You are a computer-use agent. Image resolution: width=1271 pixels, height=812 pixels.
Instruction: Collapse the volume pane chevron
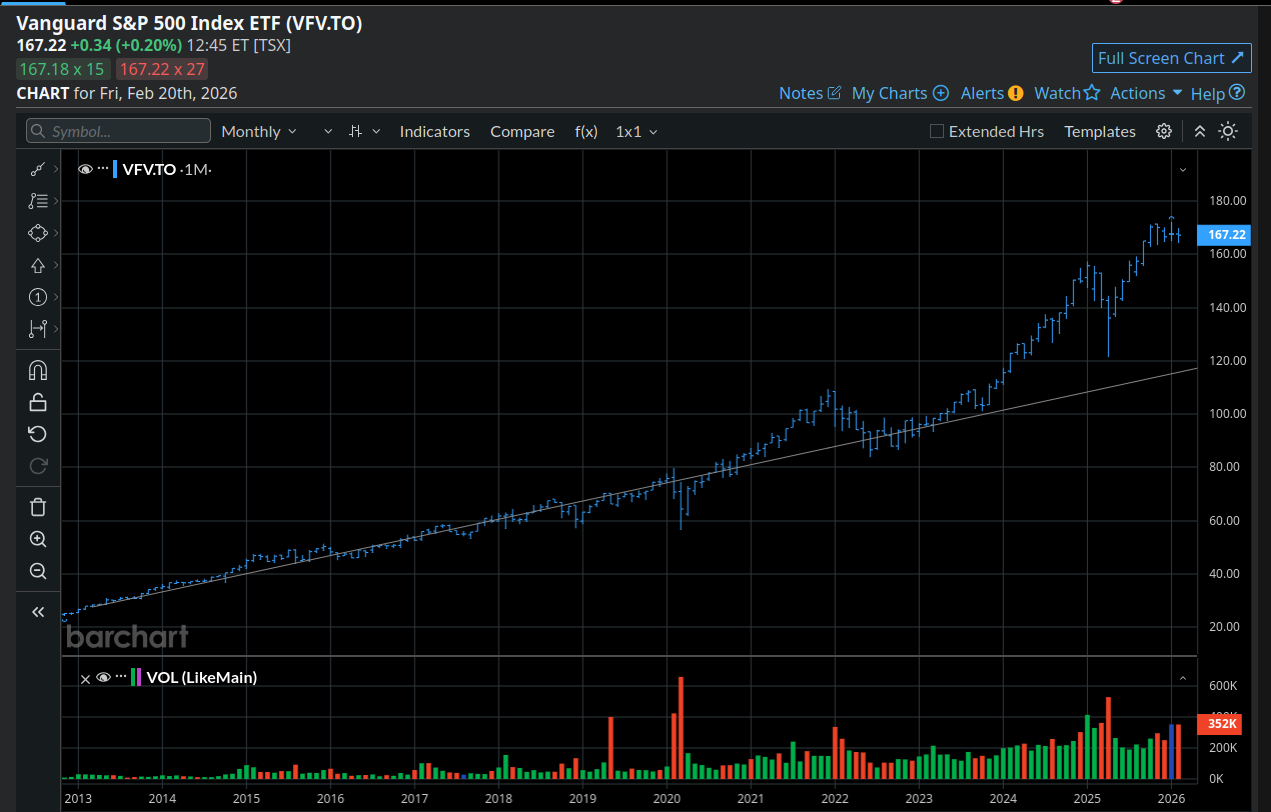point(1183,678)
